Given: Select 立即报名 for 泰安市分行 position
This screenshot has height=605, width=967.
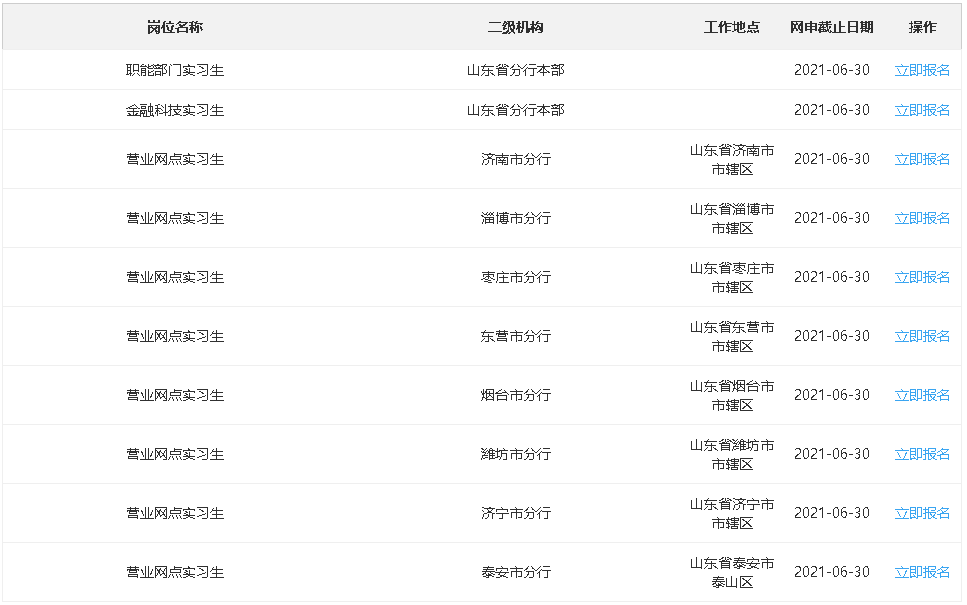Looking at the screenshot, I should [x=922, y=572].
